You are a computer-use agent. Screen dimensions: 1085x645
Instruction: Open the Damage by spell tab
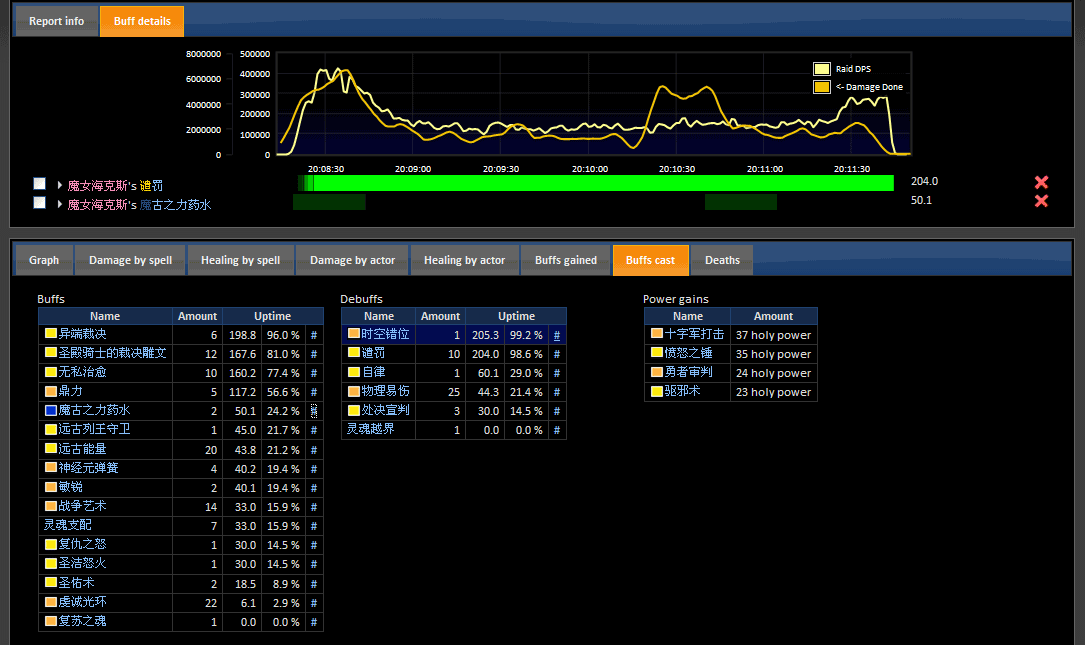pos(130,260)
